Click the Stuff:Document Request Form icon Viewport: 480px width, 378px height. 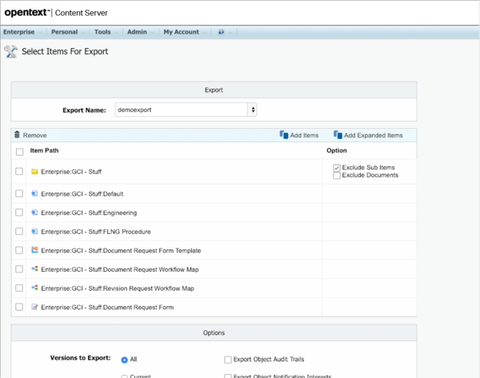pyautogui.click(x=34, y=307)
